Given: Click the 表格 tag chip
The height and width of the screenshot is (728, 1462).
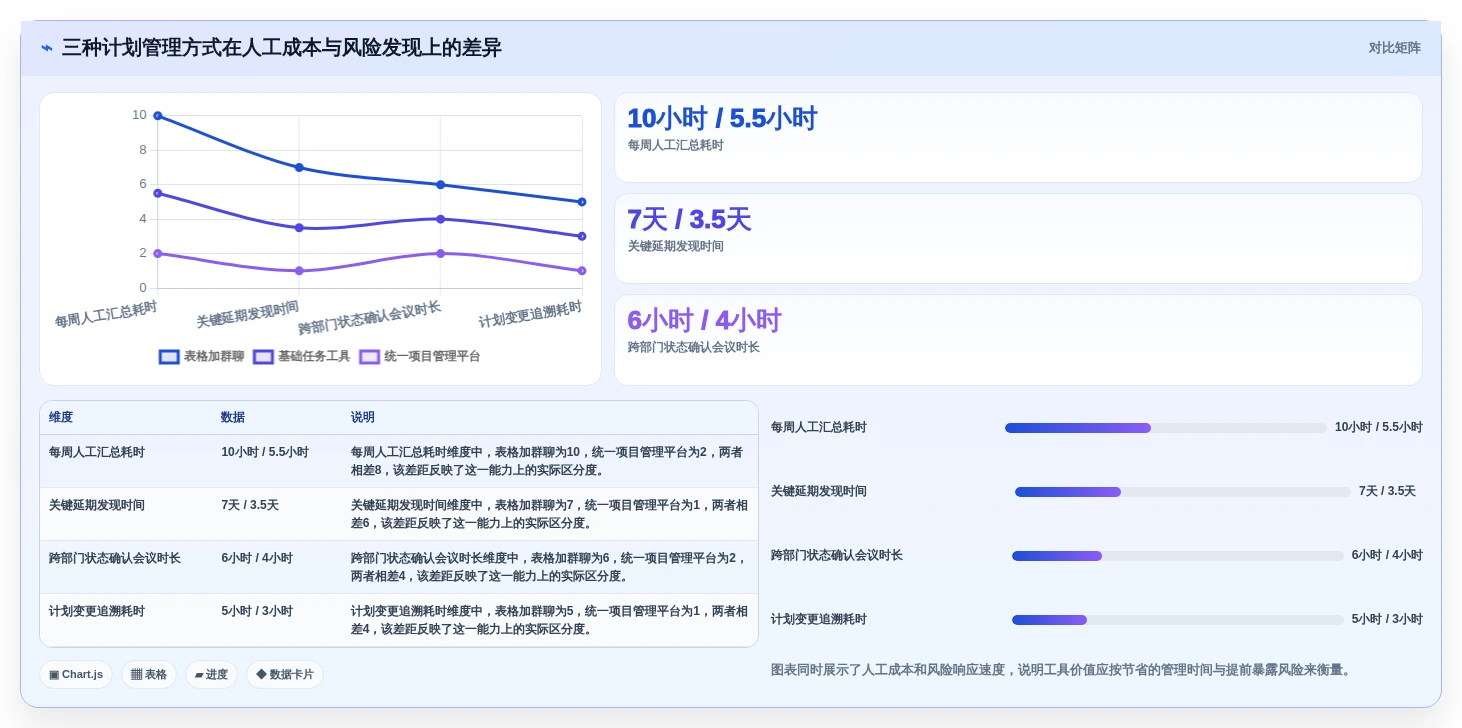Looking at the screenshot, I should [149, 674].
